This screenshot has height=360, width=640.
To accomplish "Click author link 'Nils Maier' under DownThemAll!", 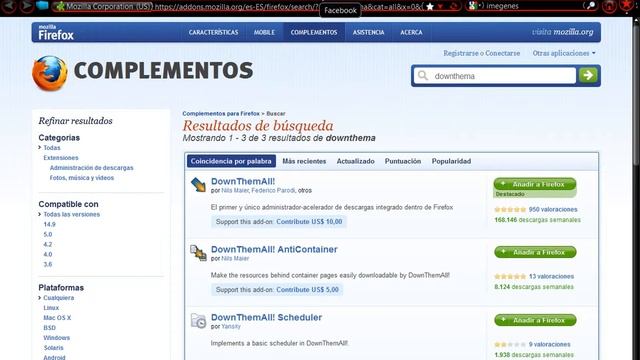I will coord(235,191).
